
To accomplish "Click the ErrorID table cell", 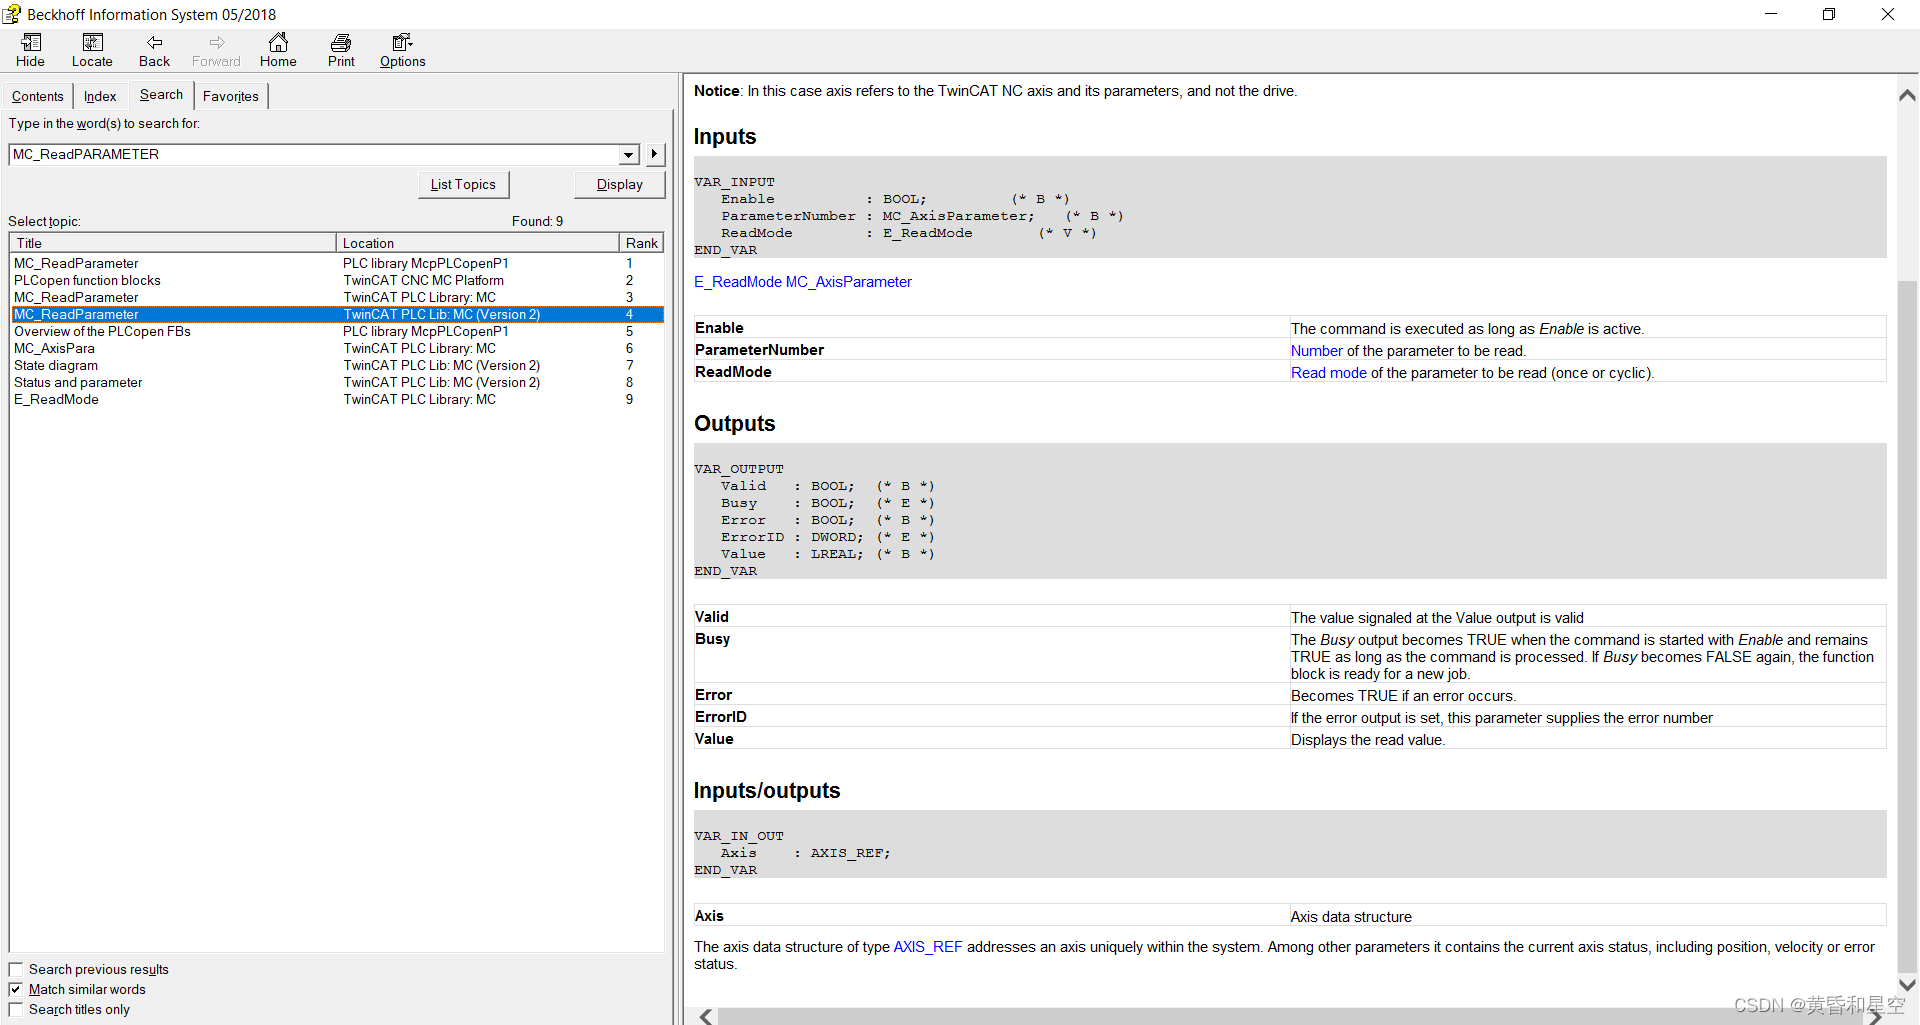I will (991, 717).
